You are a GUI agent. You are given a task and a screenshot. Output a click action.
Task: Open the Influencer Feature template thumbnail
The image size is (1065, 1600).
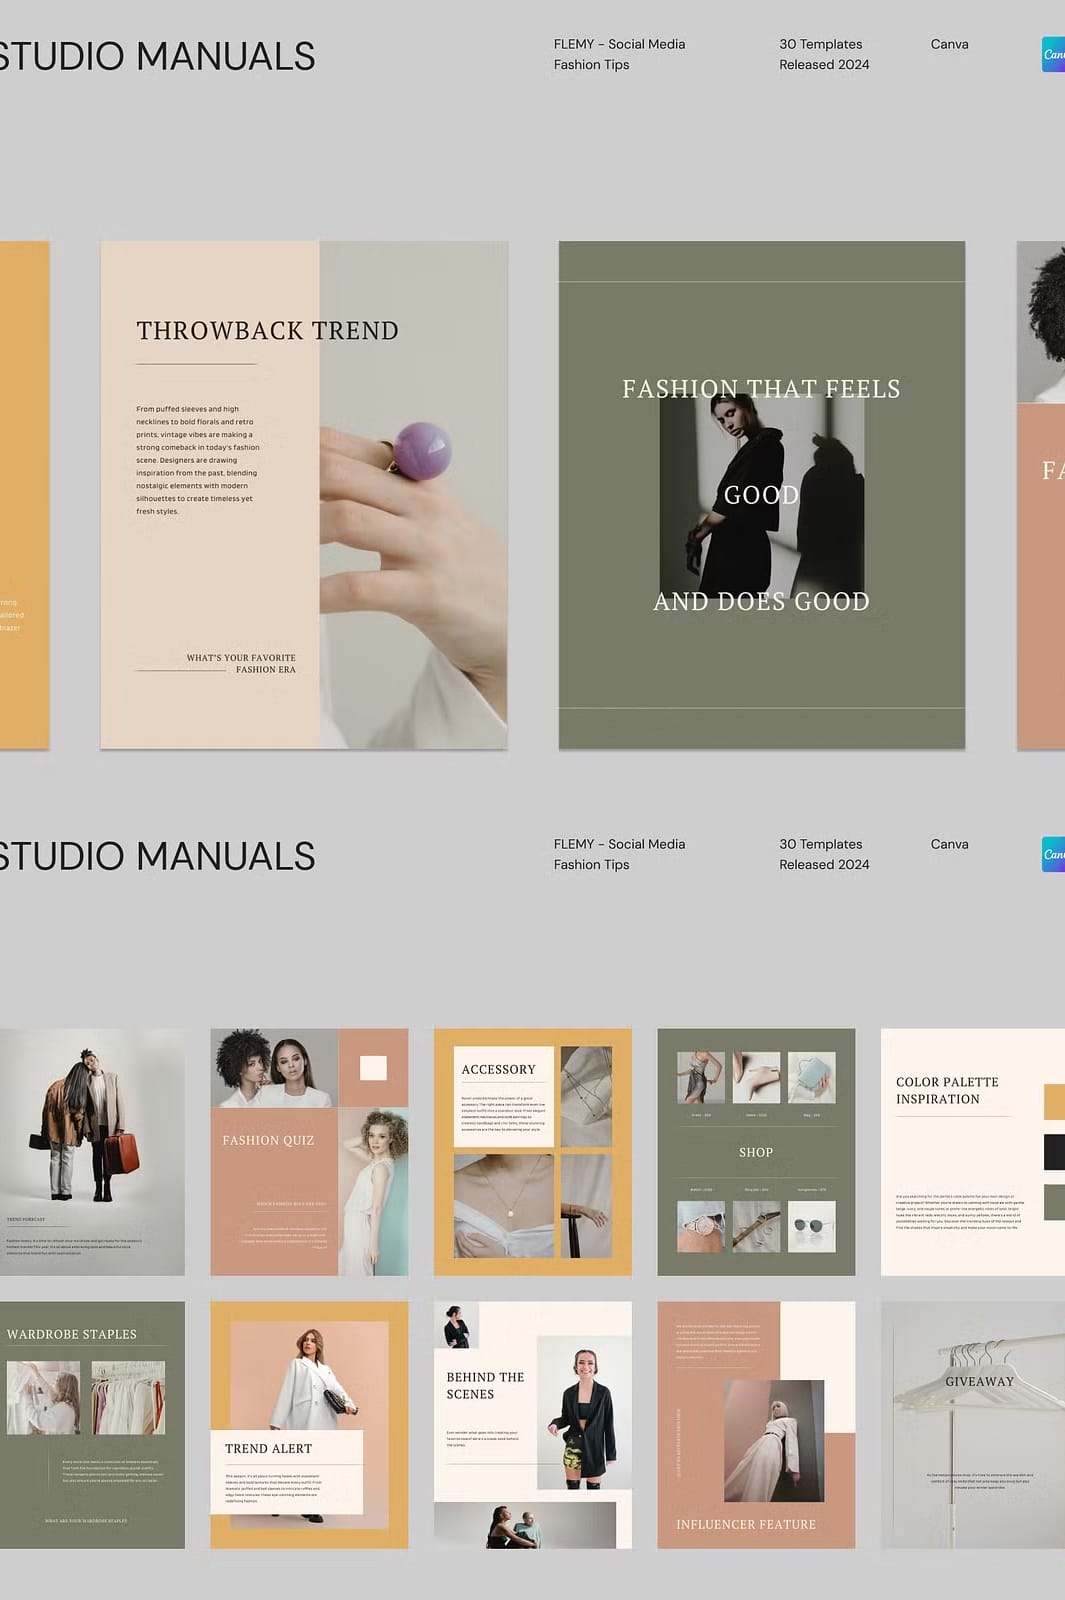[x=756, y=1425]
